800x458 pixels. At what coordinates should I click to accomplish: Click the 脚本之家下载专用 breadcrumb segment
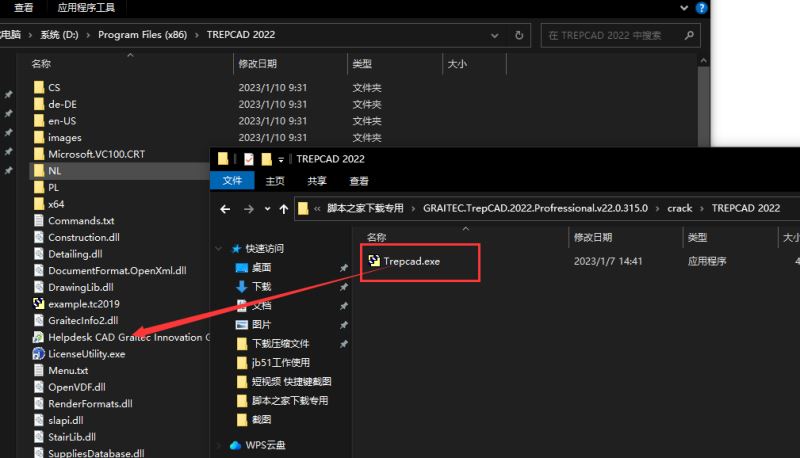(365, 208)
